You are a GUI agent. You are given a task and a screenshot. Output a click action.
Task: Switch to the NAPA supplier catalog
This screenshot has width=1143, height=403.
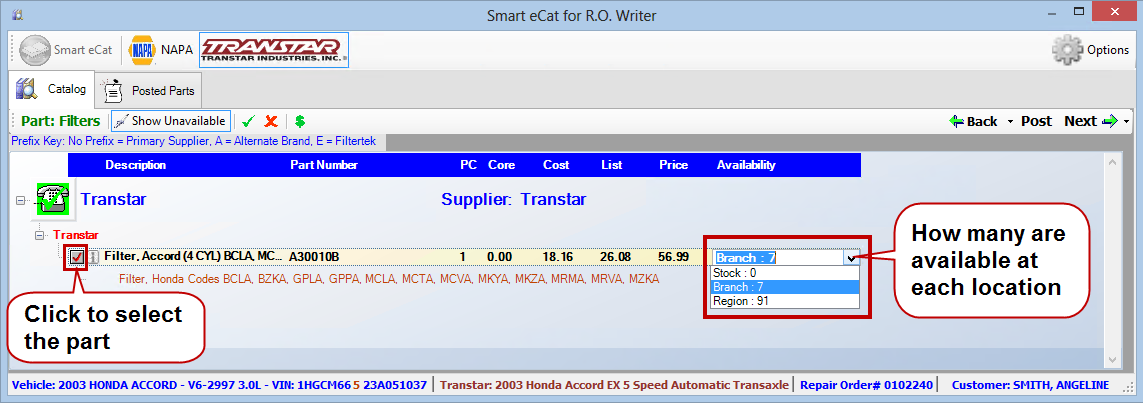click(x=160, y=49)
